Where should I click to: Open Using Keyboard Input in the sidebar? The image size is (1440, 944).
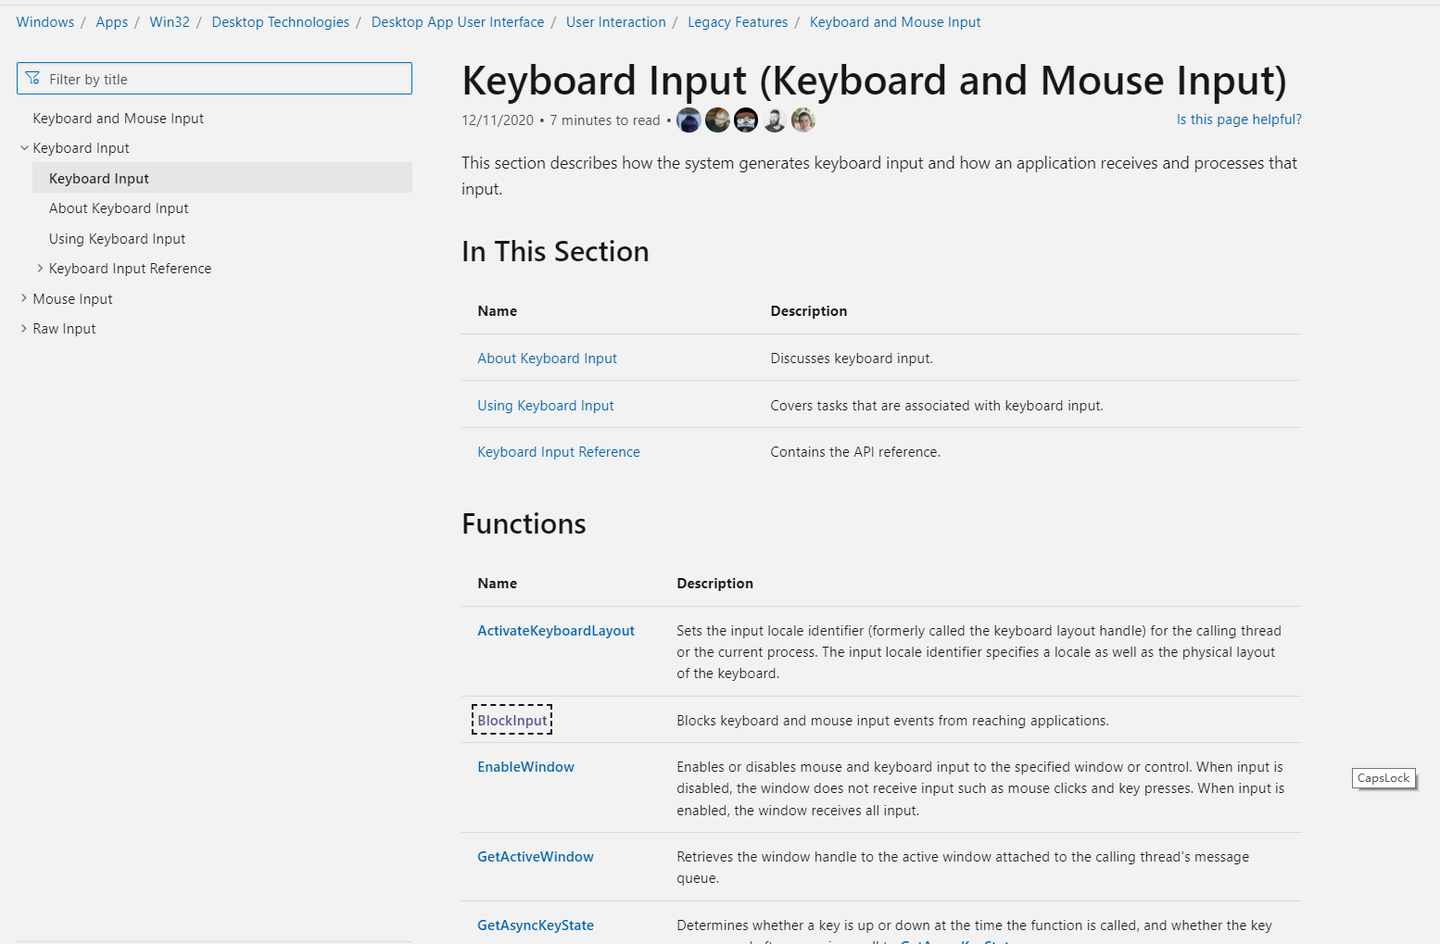(x=117, y=238)
